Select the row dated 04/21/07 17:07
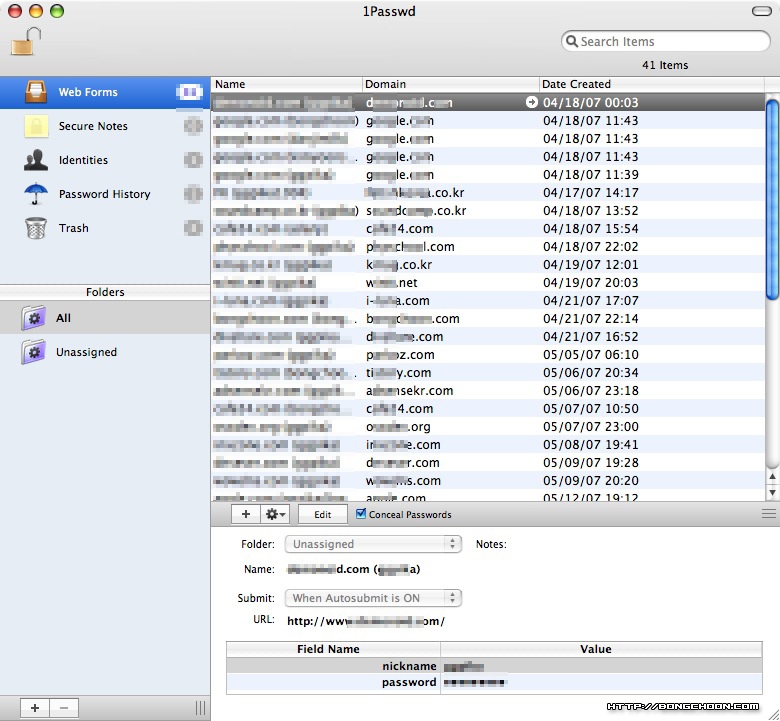The height and width of the screenshot is (721, 780). (x=488, y=301)
